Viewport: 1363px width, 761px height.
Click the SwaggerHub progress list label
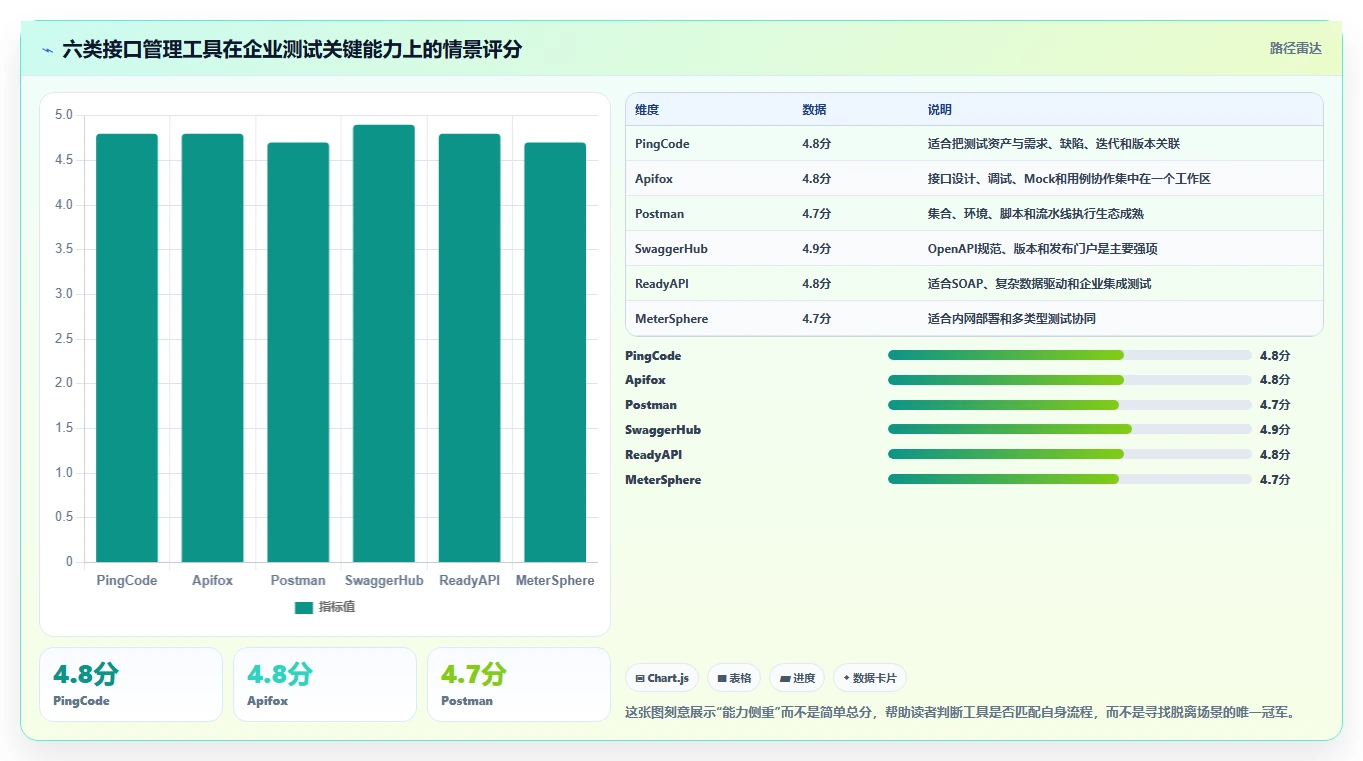663,430
